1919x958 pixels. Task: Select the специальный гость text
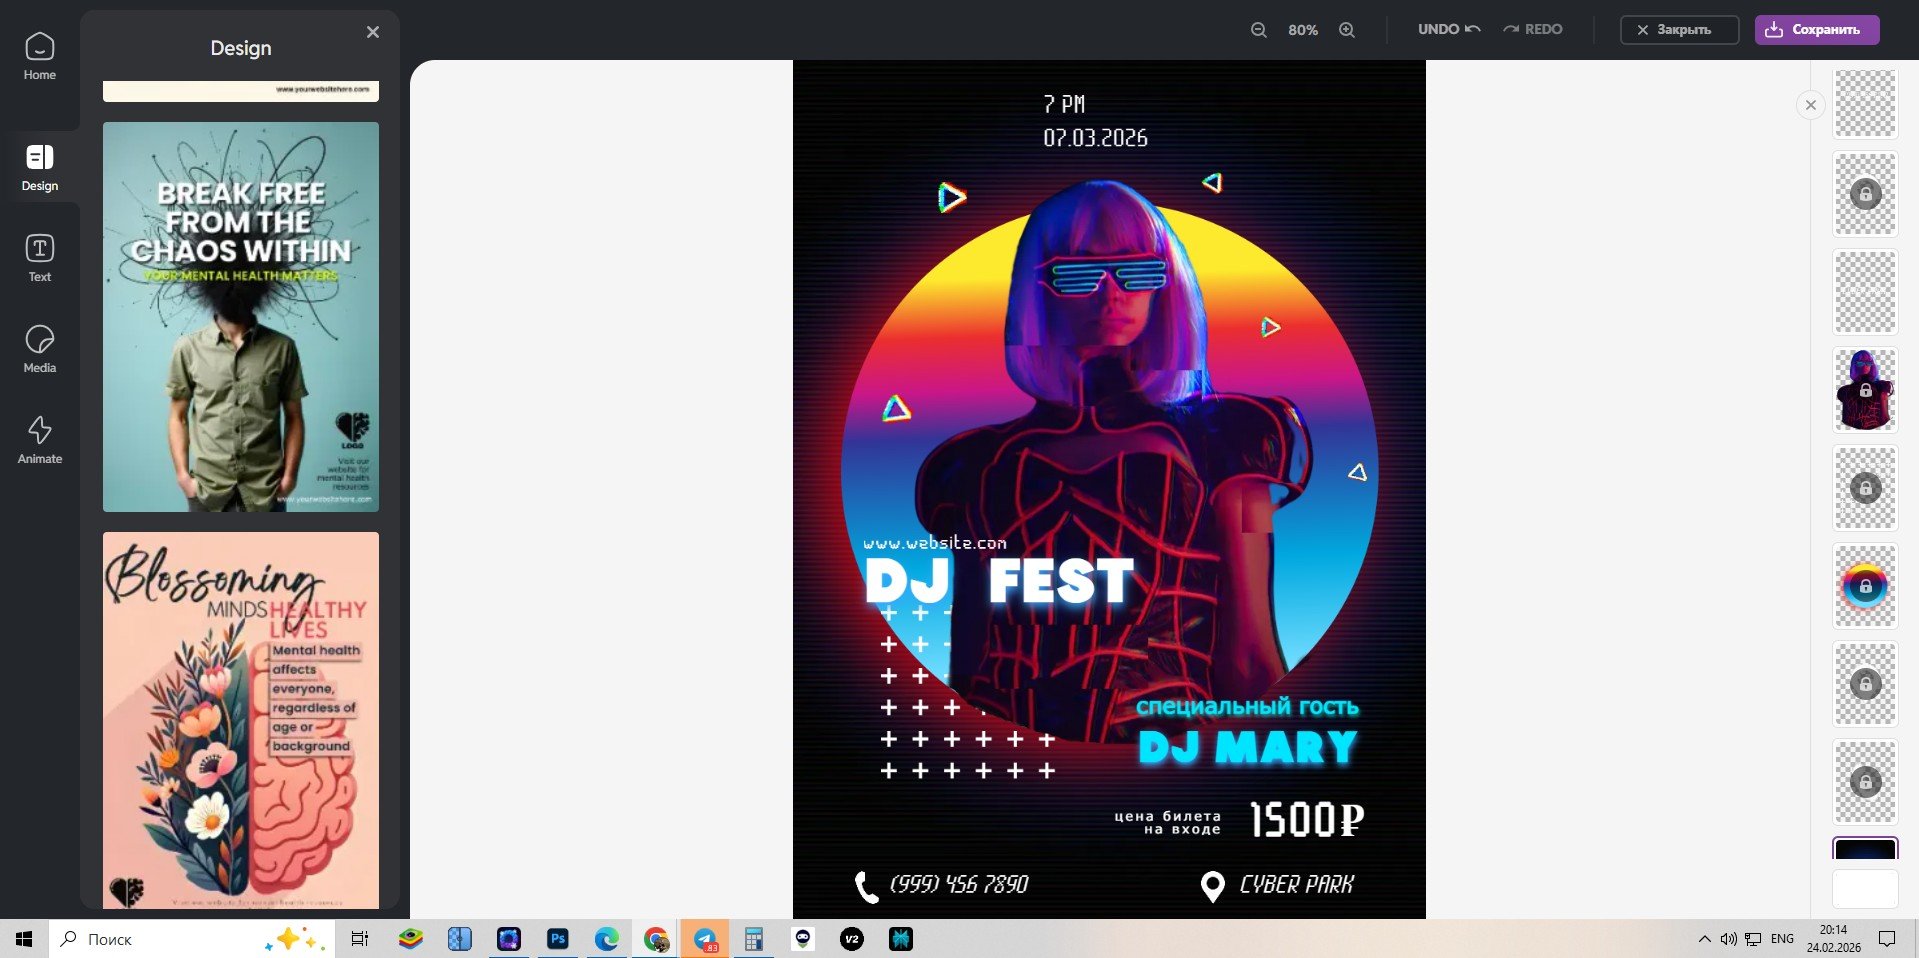pos(1247,707)
